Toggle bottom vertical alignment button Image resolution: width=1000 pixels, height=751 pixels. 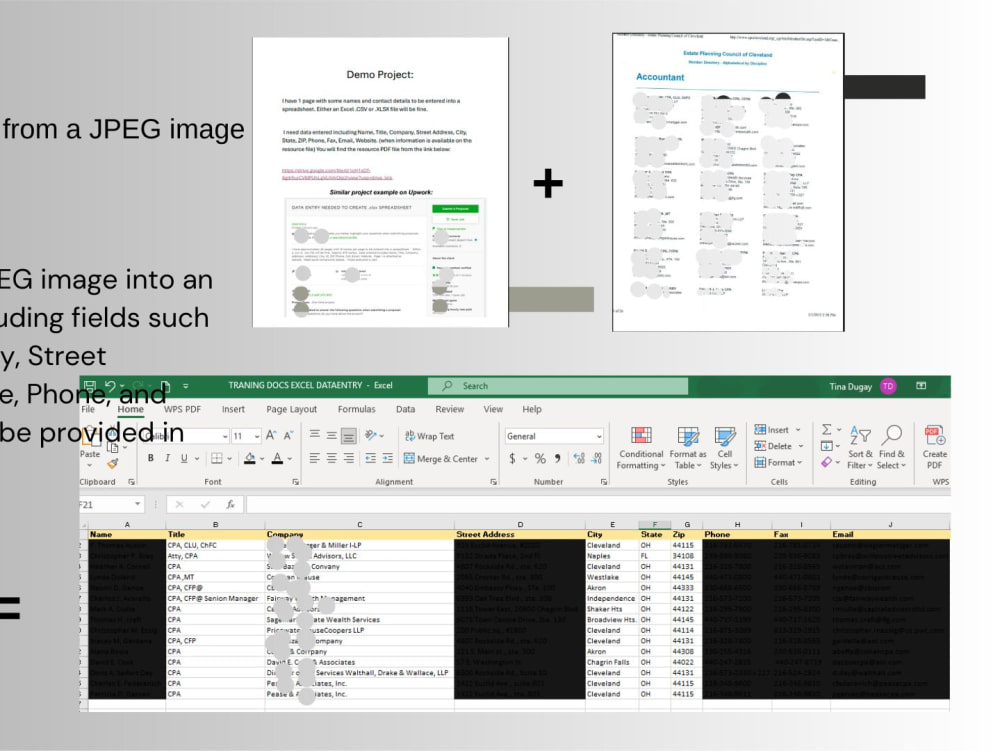point(348,436)
